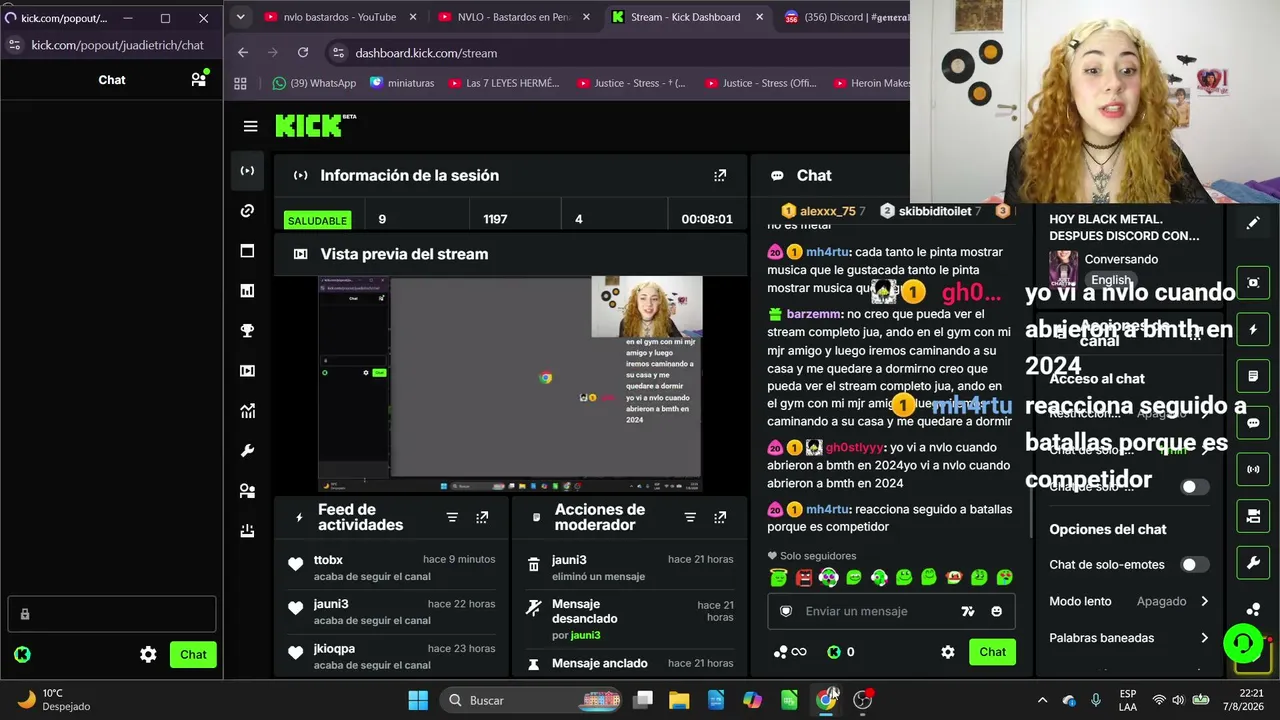The image size is (1280, 720).
Task: Pop out the Información de la sesión panel
Action: pyautogui.click(x=720, y=175)
